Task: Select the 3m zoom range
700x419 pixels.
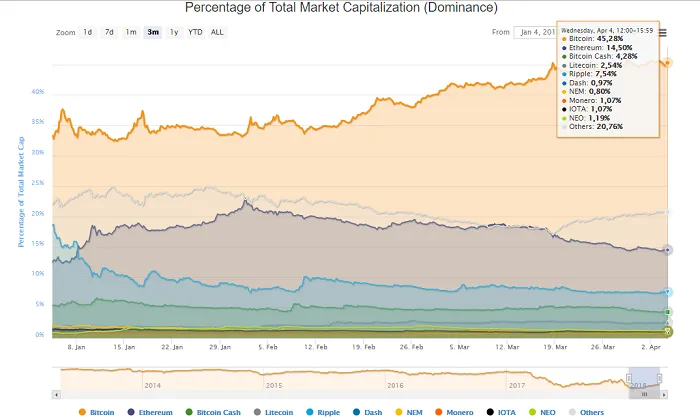Action: coord(153,32)
